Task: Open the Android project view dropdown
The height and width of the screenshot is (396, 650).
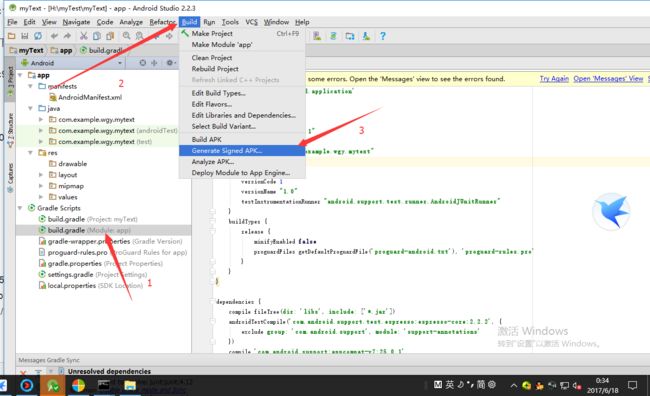Action: coord(71,63)
